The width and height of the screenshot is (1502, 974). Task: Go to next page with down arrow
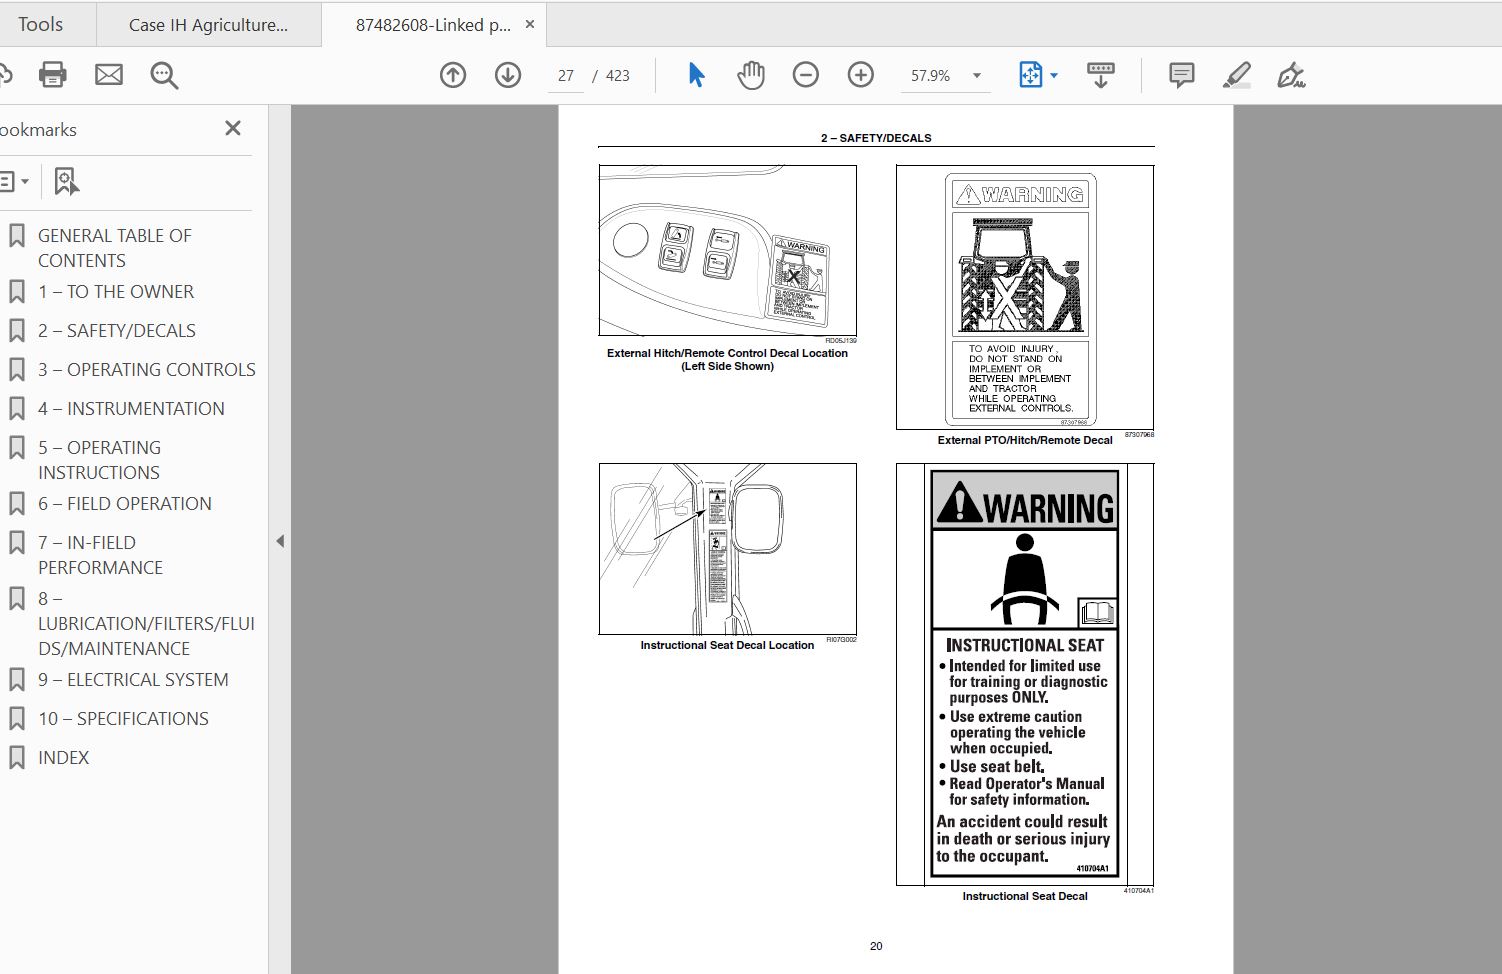point(508,75)
